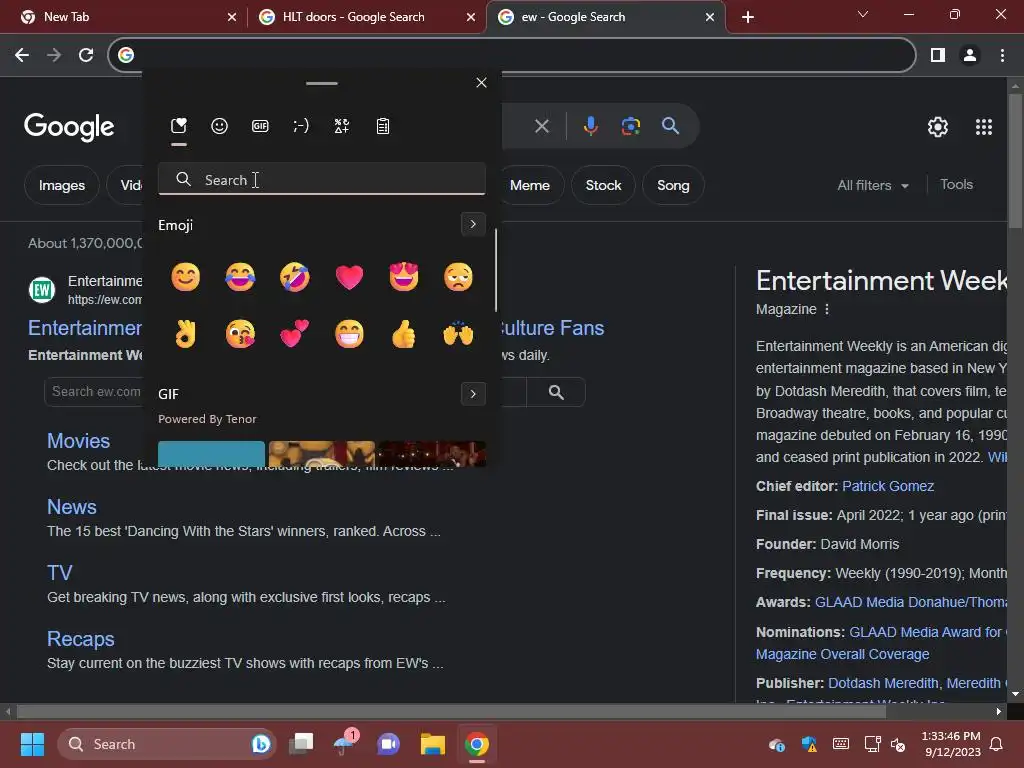This screenshot has height=768, width=1024.
Task: Open the Google apps grid
Action: pyautogui.click(x=984, y=127)
